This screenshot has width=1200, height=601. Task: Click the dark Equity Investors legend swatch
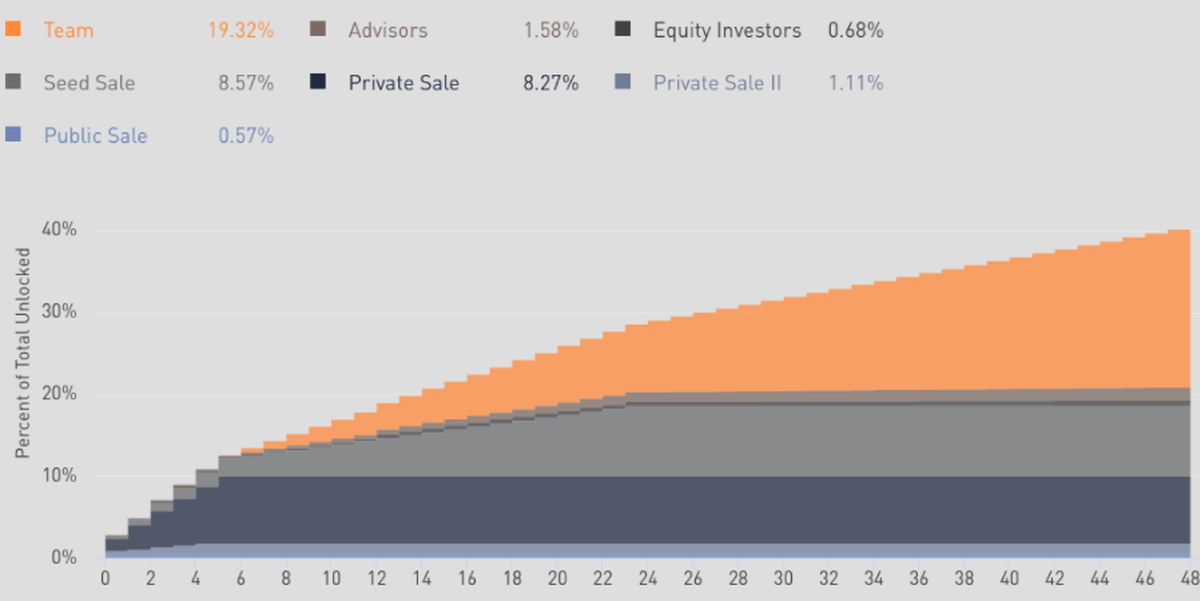point(623,29)
